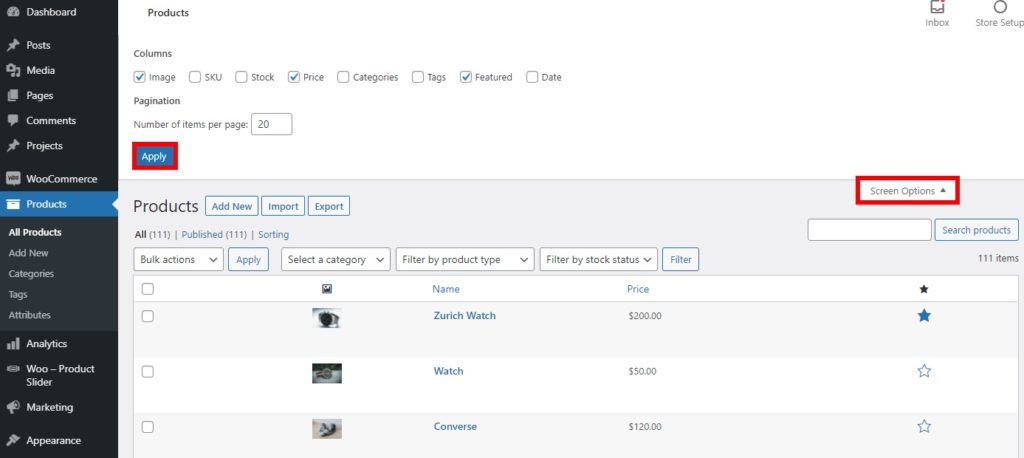Open Attributes submenu item
The height and width of the screenshot is (458, 1024).
tap(29, 315)
